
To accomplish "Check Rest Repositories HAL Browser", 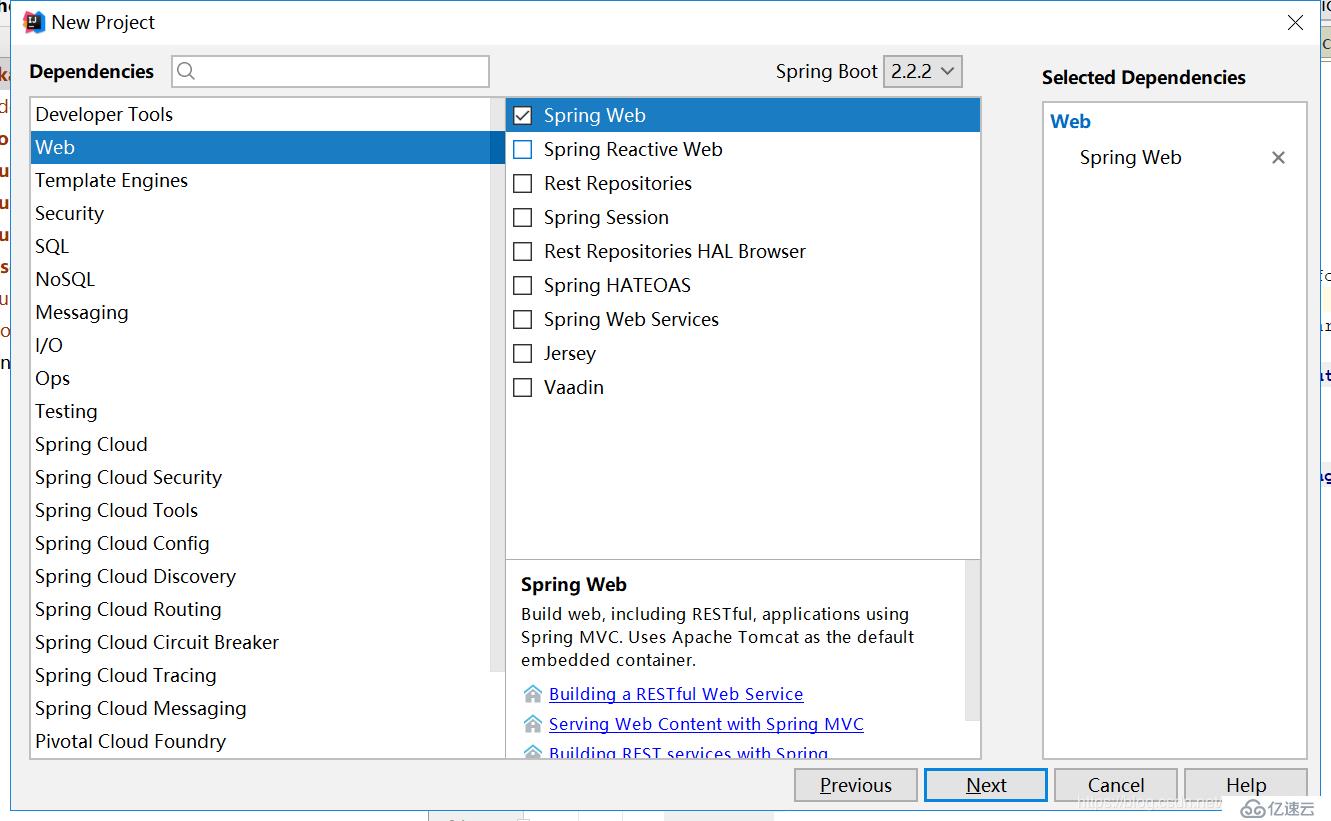I will tap(522, 252).
